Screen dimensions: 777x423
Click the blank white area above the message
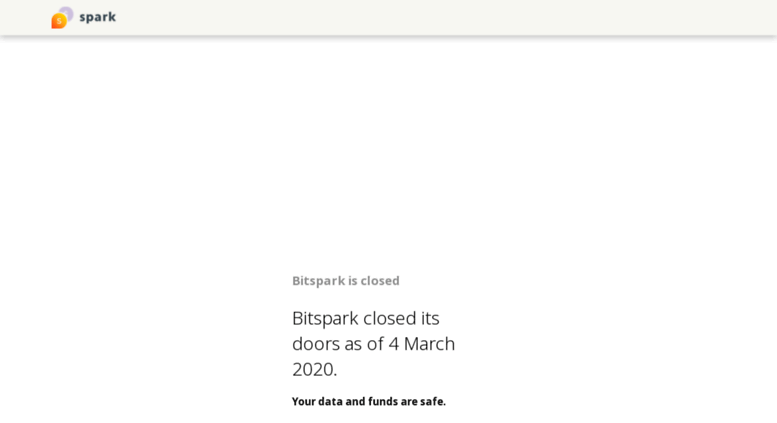click(388, 149)
